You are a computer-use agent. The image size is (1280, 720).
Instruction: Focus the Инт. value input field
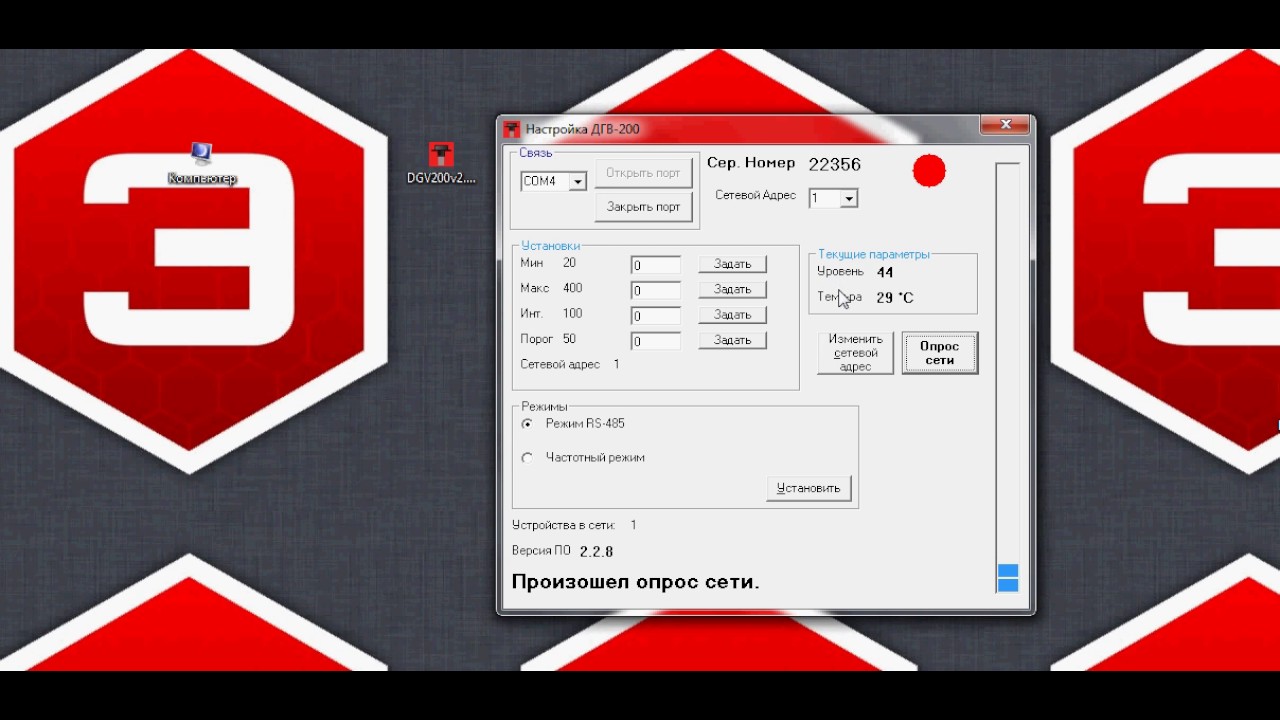(656, 315)
